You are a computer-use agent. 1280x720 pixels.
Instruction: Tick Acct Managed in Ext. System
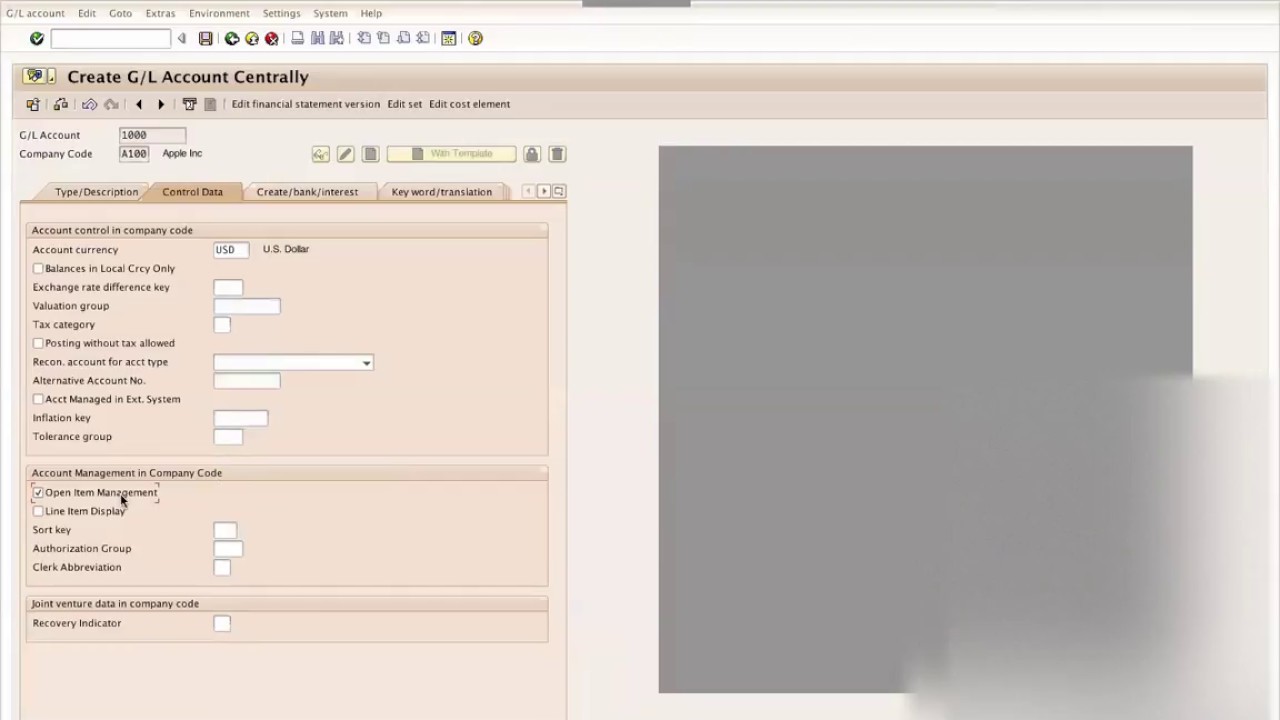[x=38, y=399]
